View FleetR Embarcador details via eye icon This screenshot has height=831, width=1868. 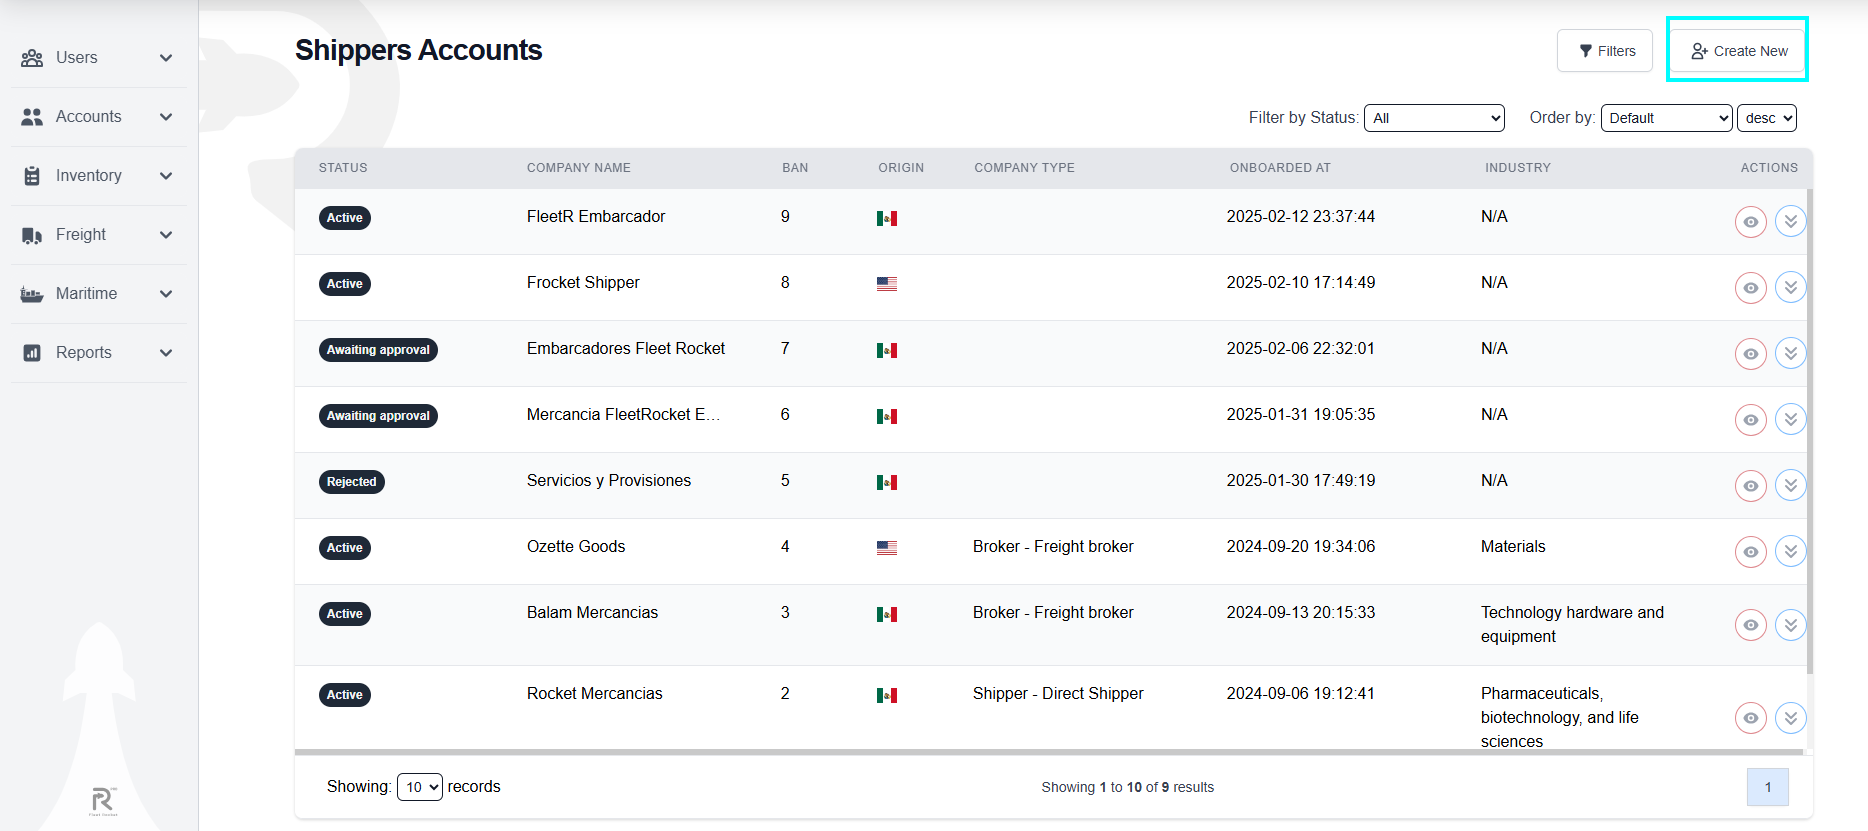pos(1750,222)
